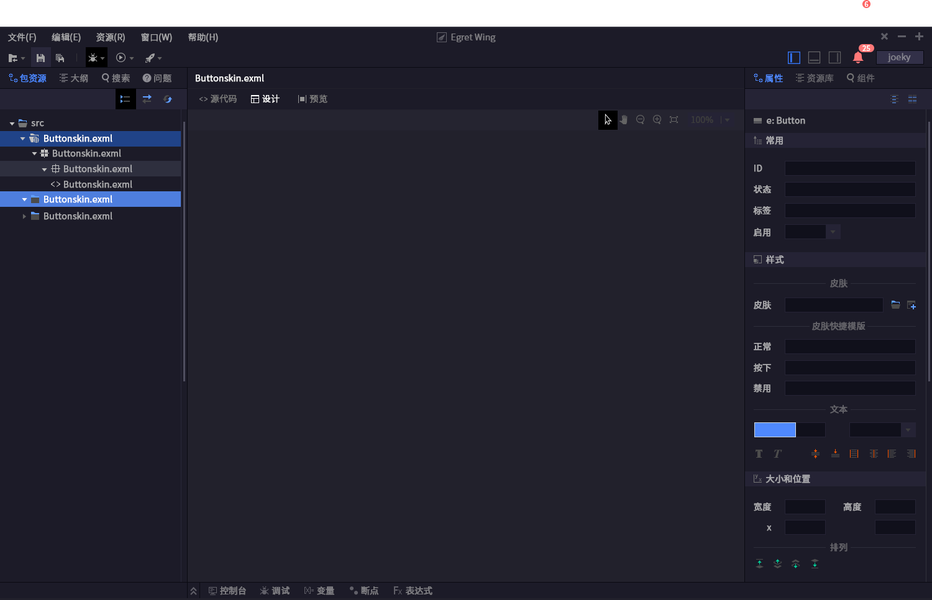Expand the last Buttonskin.exml folder
The image size is (932, 600).
click(24, 216)
